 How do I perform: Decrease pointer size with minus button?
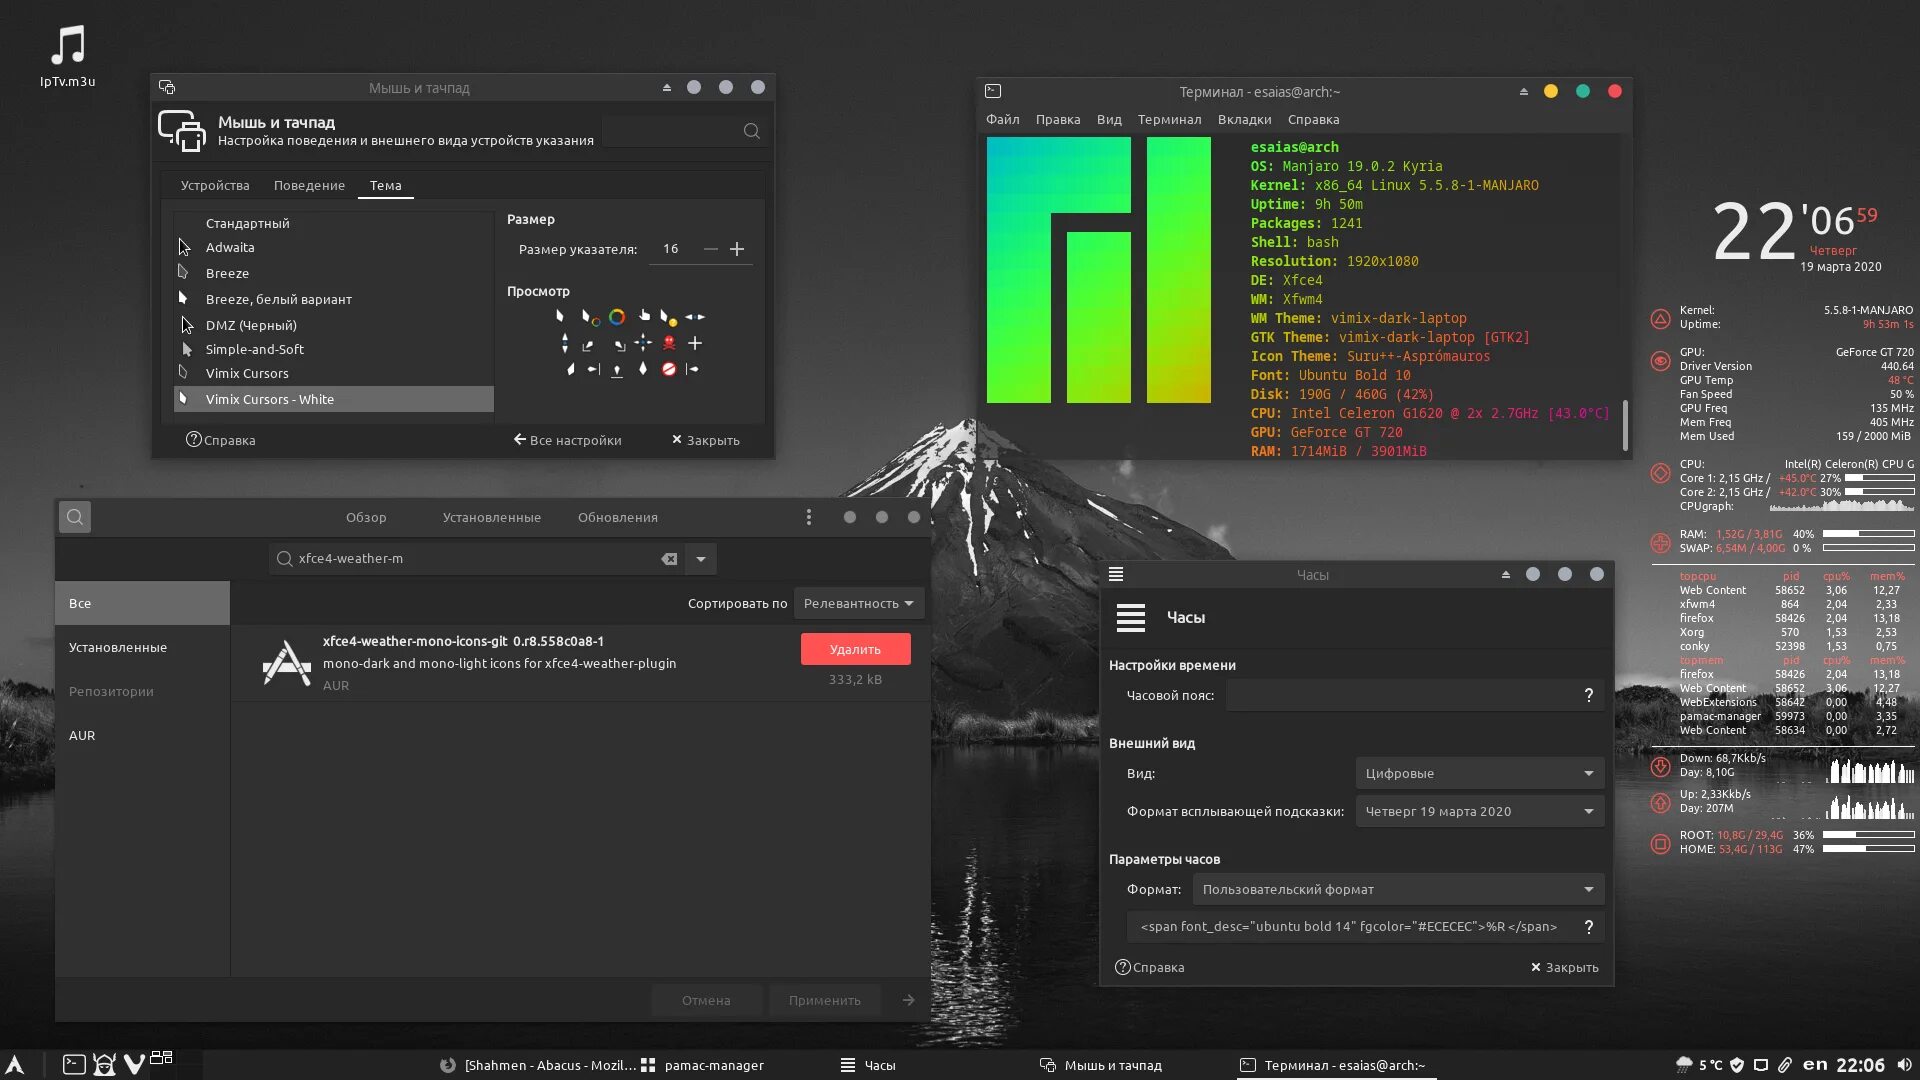[710, 249]
